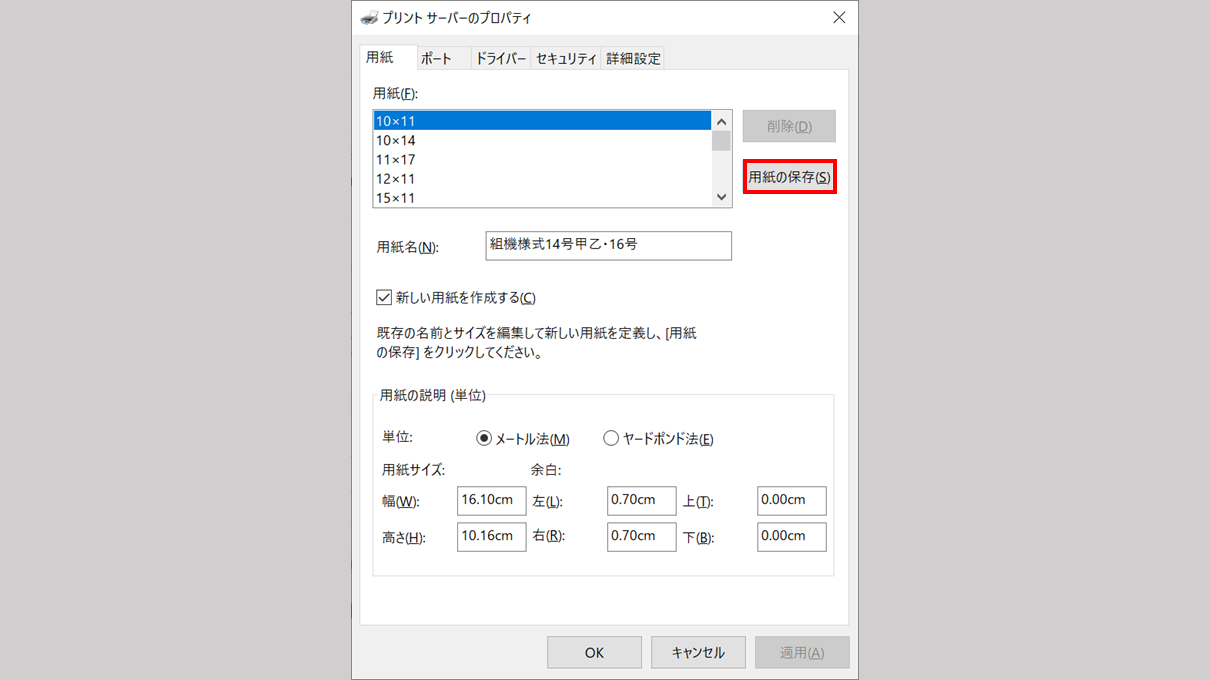Image resolution: width=1210 pixels, height=680 pixels.
Task: Click the 下(B) margin field
Action: pos(792,537)
